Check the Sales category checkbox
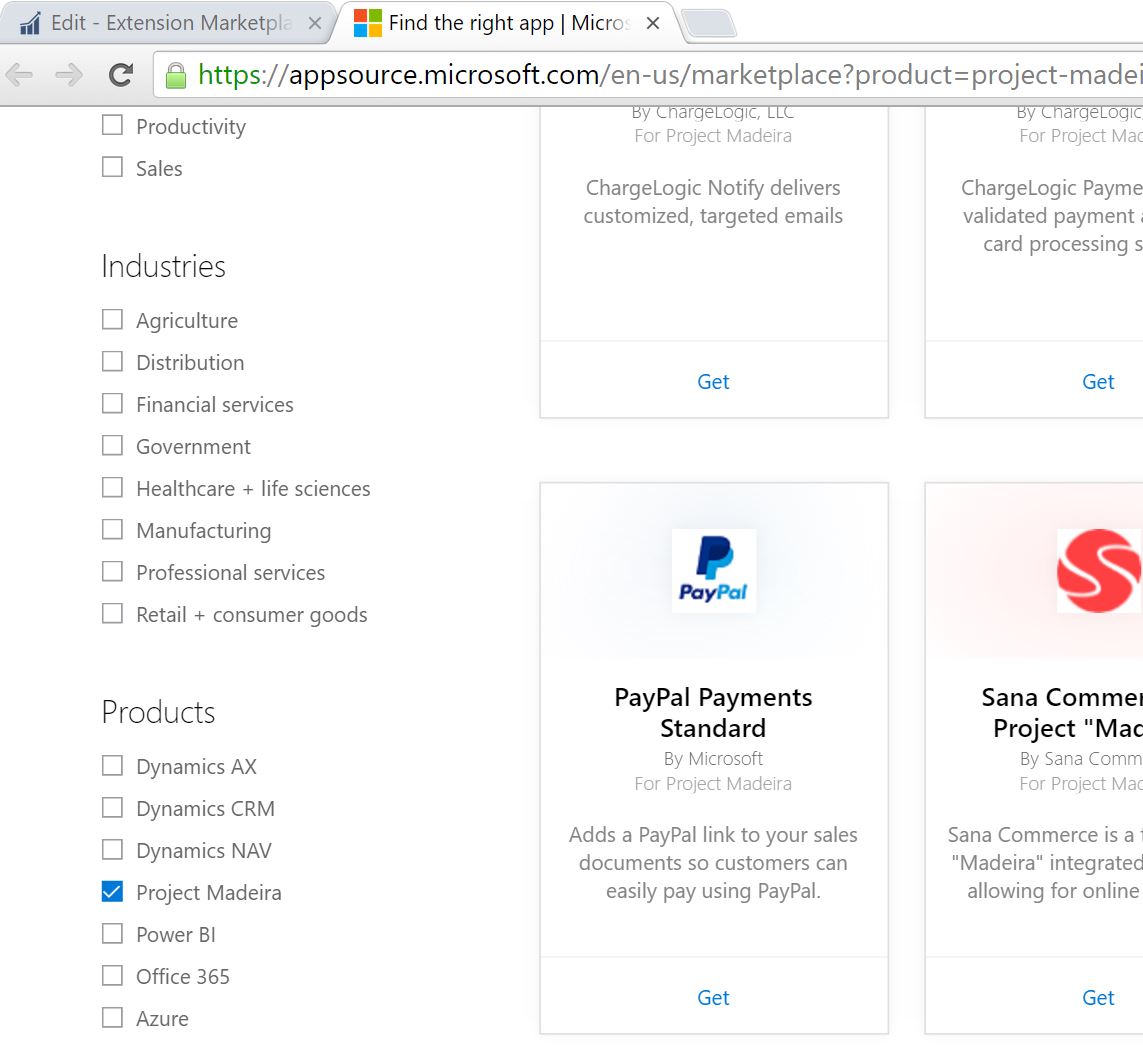The image size is (1143, 1051). pyautogui.click(x=112, y=167)
